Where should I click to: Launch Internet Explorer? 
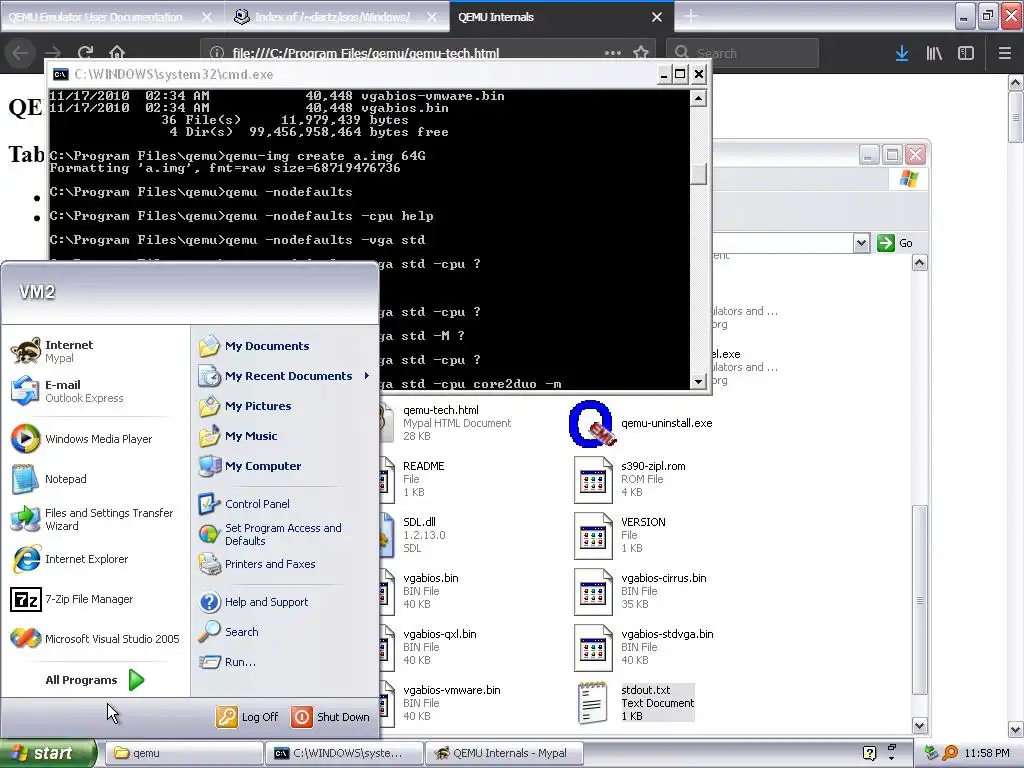click(x=70, y=559)
